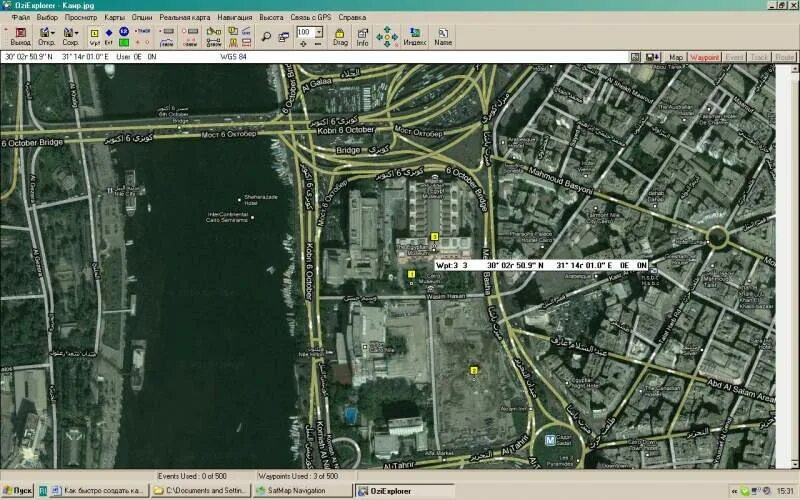This screenshot has height=500, width=800.
Task: Click the 'Events Used : 0 of 500' status text
Action: click(192, 476)
